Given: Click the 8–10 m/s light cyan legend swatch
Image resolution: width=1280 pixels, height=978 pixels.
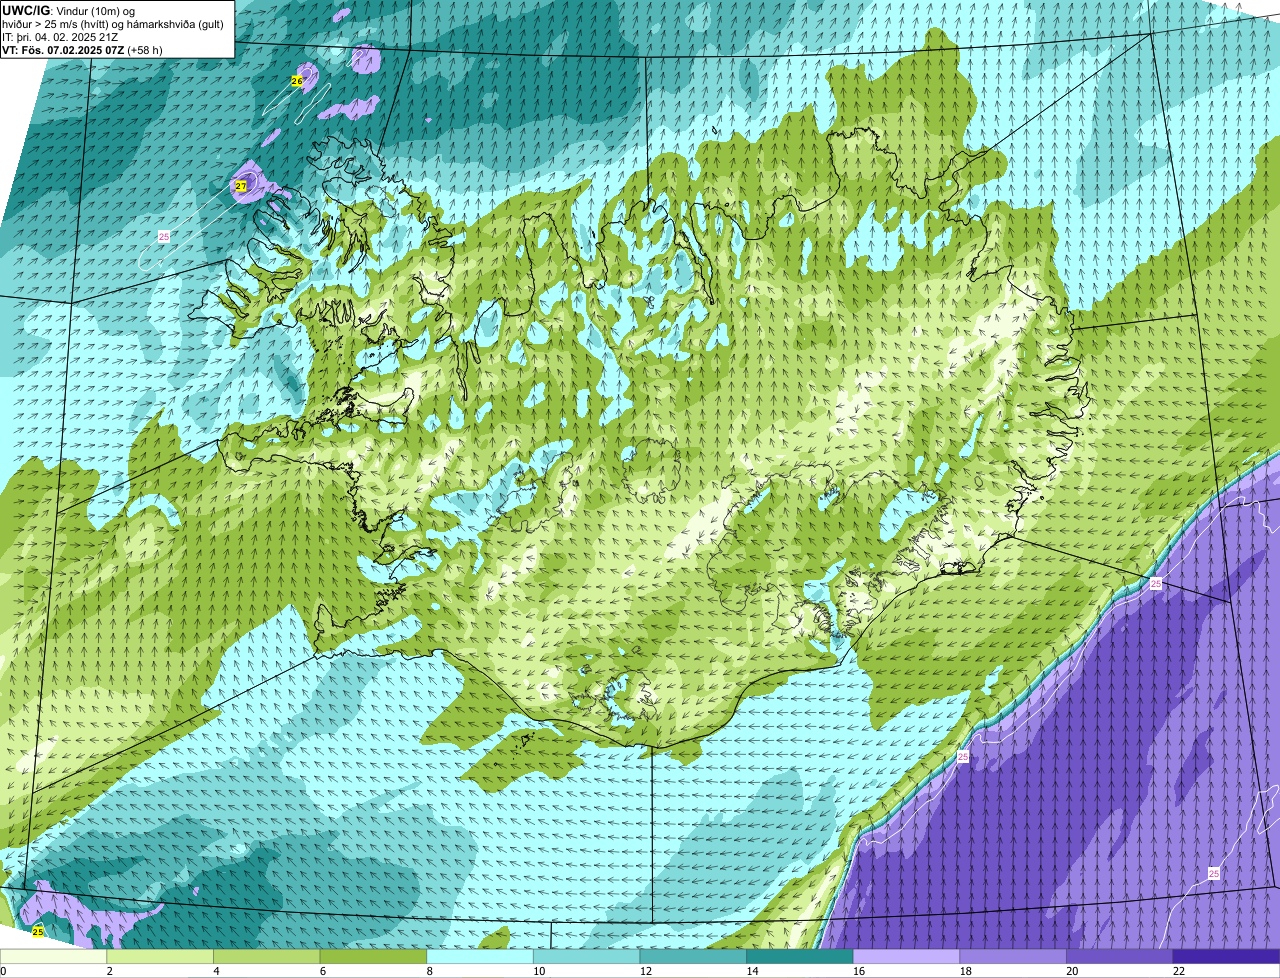Looking at the screenshot, I should point(480,956).
